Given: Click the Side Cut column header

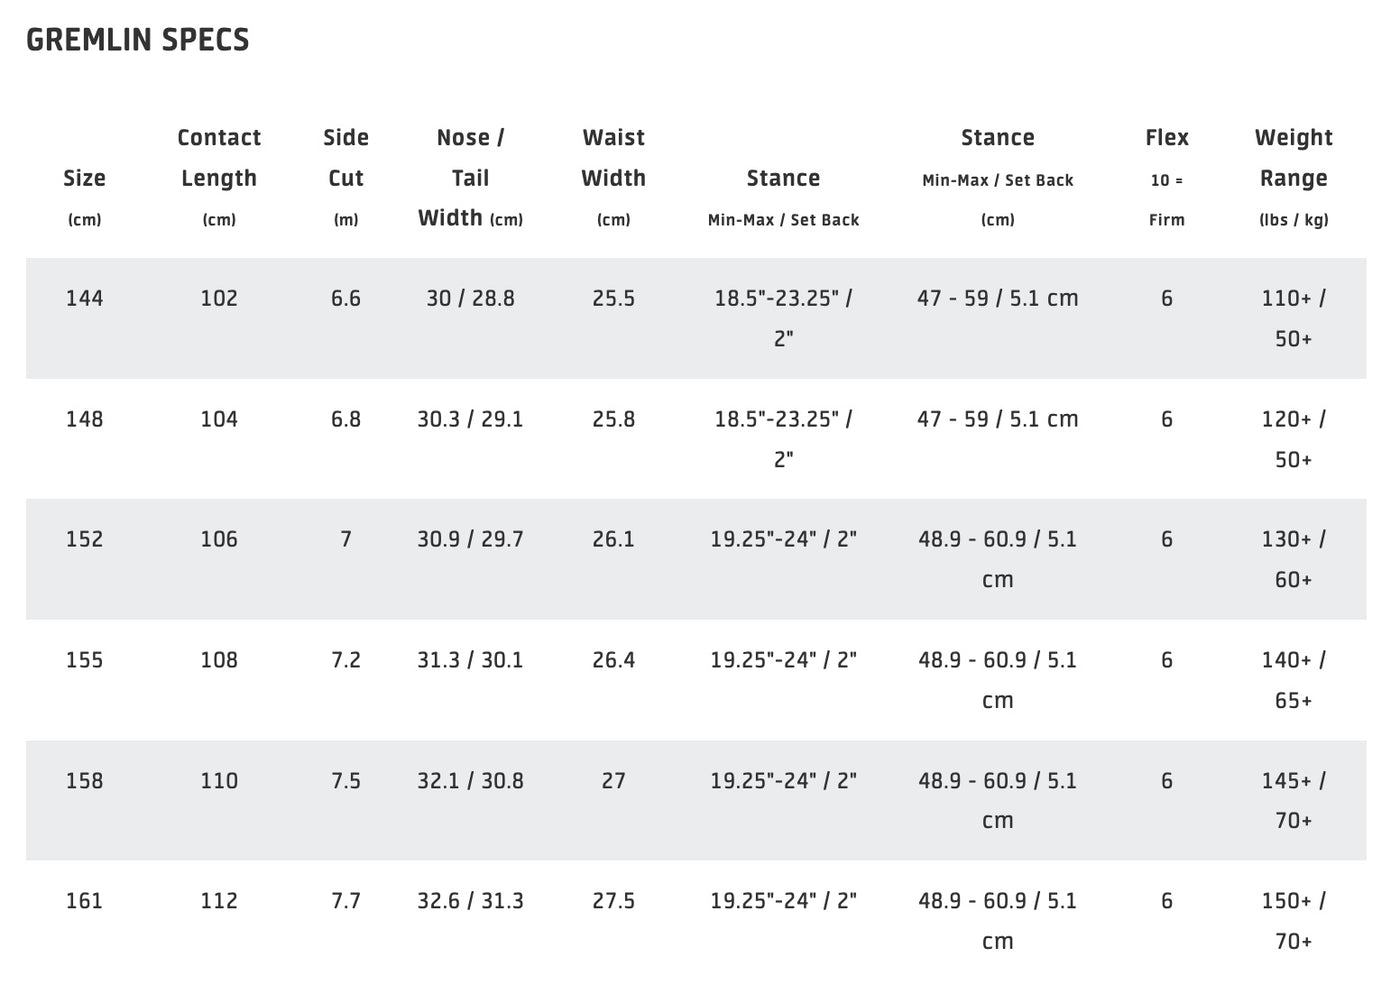Looking at the screenshot, I should 346,177.
